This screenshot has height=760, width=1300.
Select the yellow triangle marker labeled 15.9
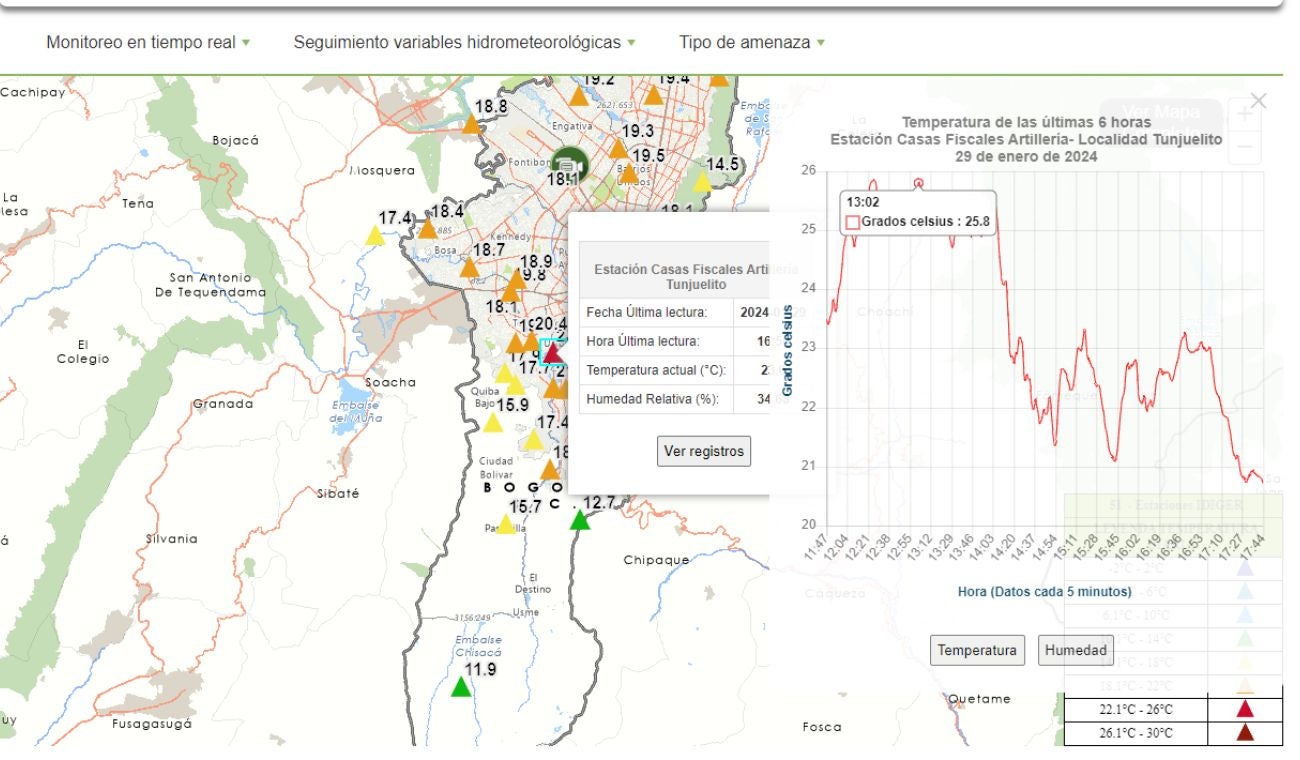pos(492,423)
